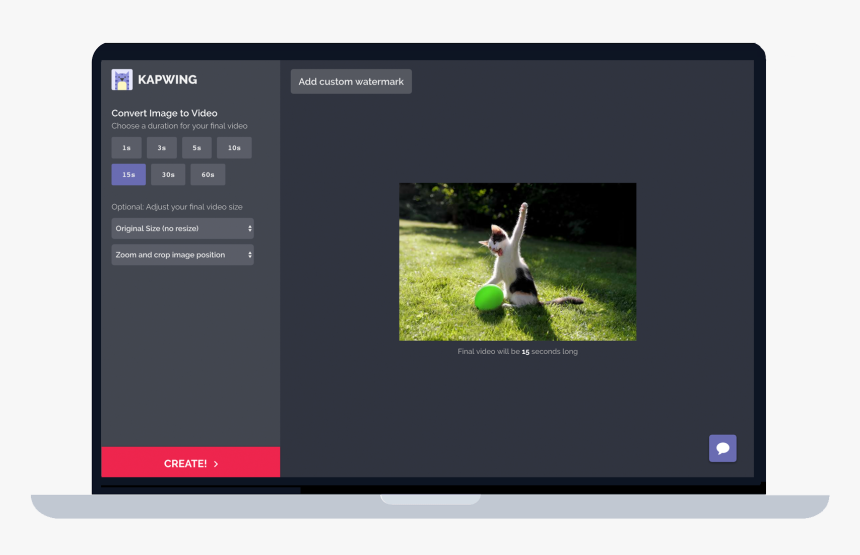Click 'Optional: Adjust your final video size' label

(x=177, y=207)
